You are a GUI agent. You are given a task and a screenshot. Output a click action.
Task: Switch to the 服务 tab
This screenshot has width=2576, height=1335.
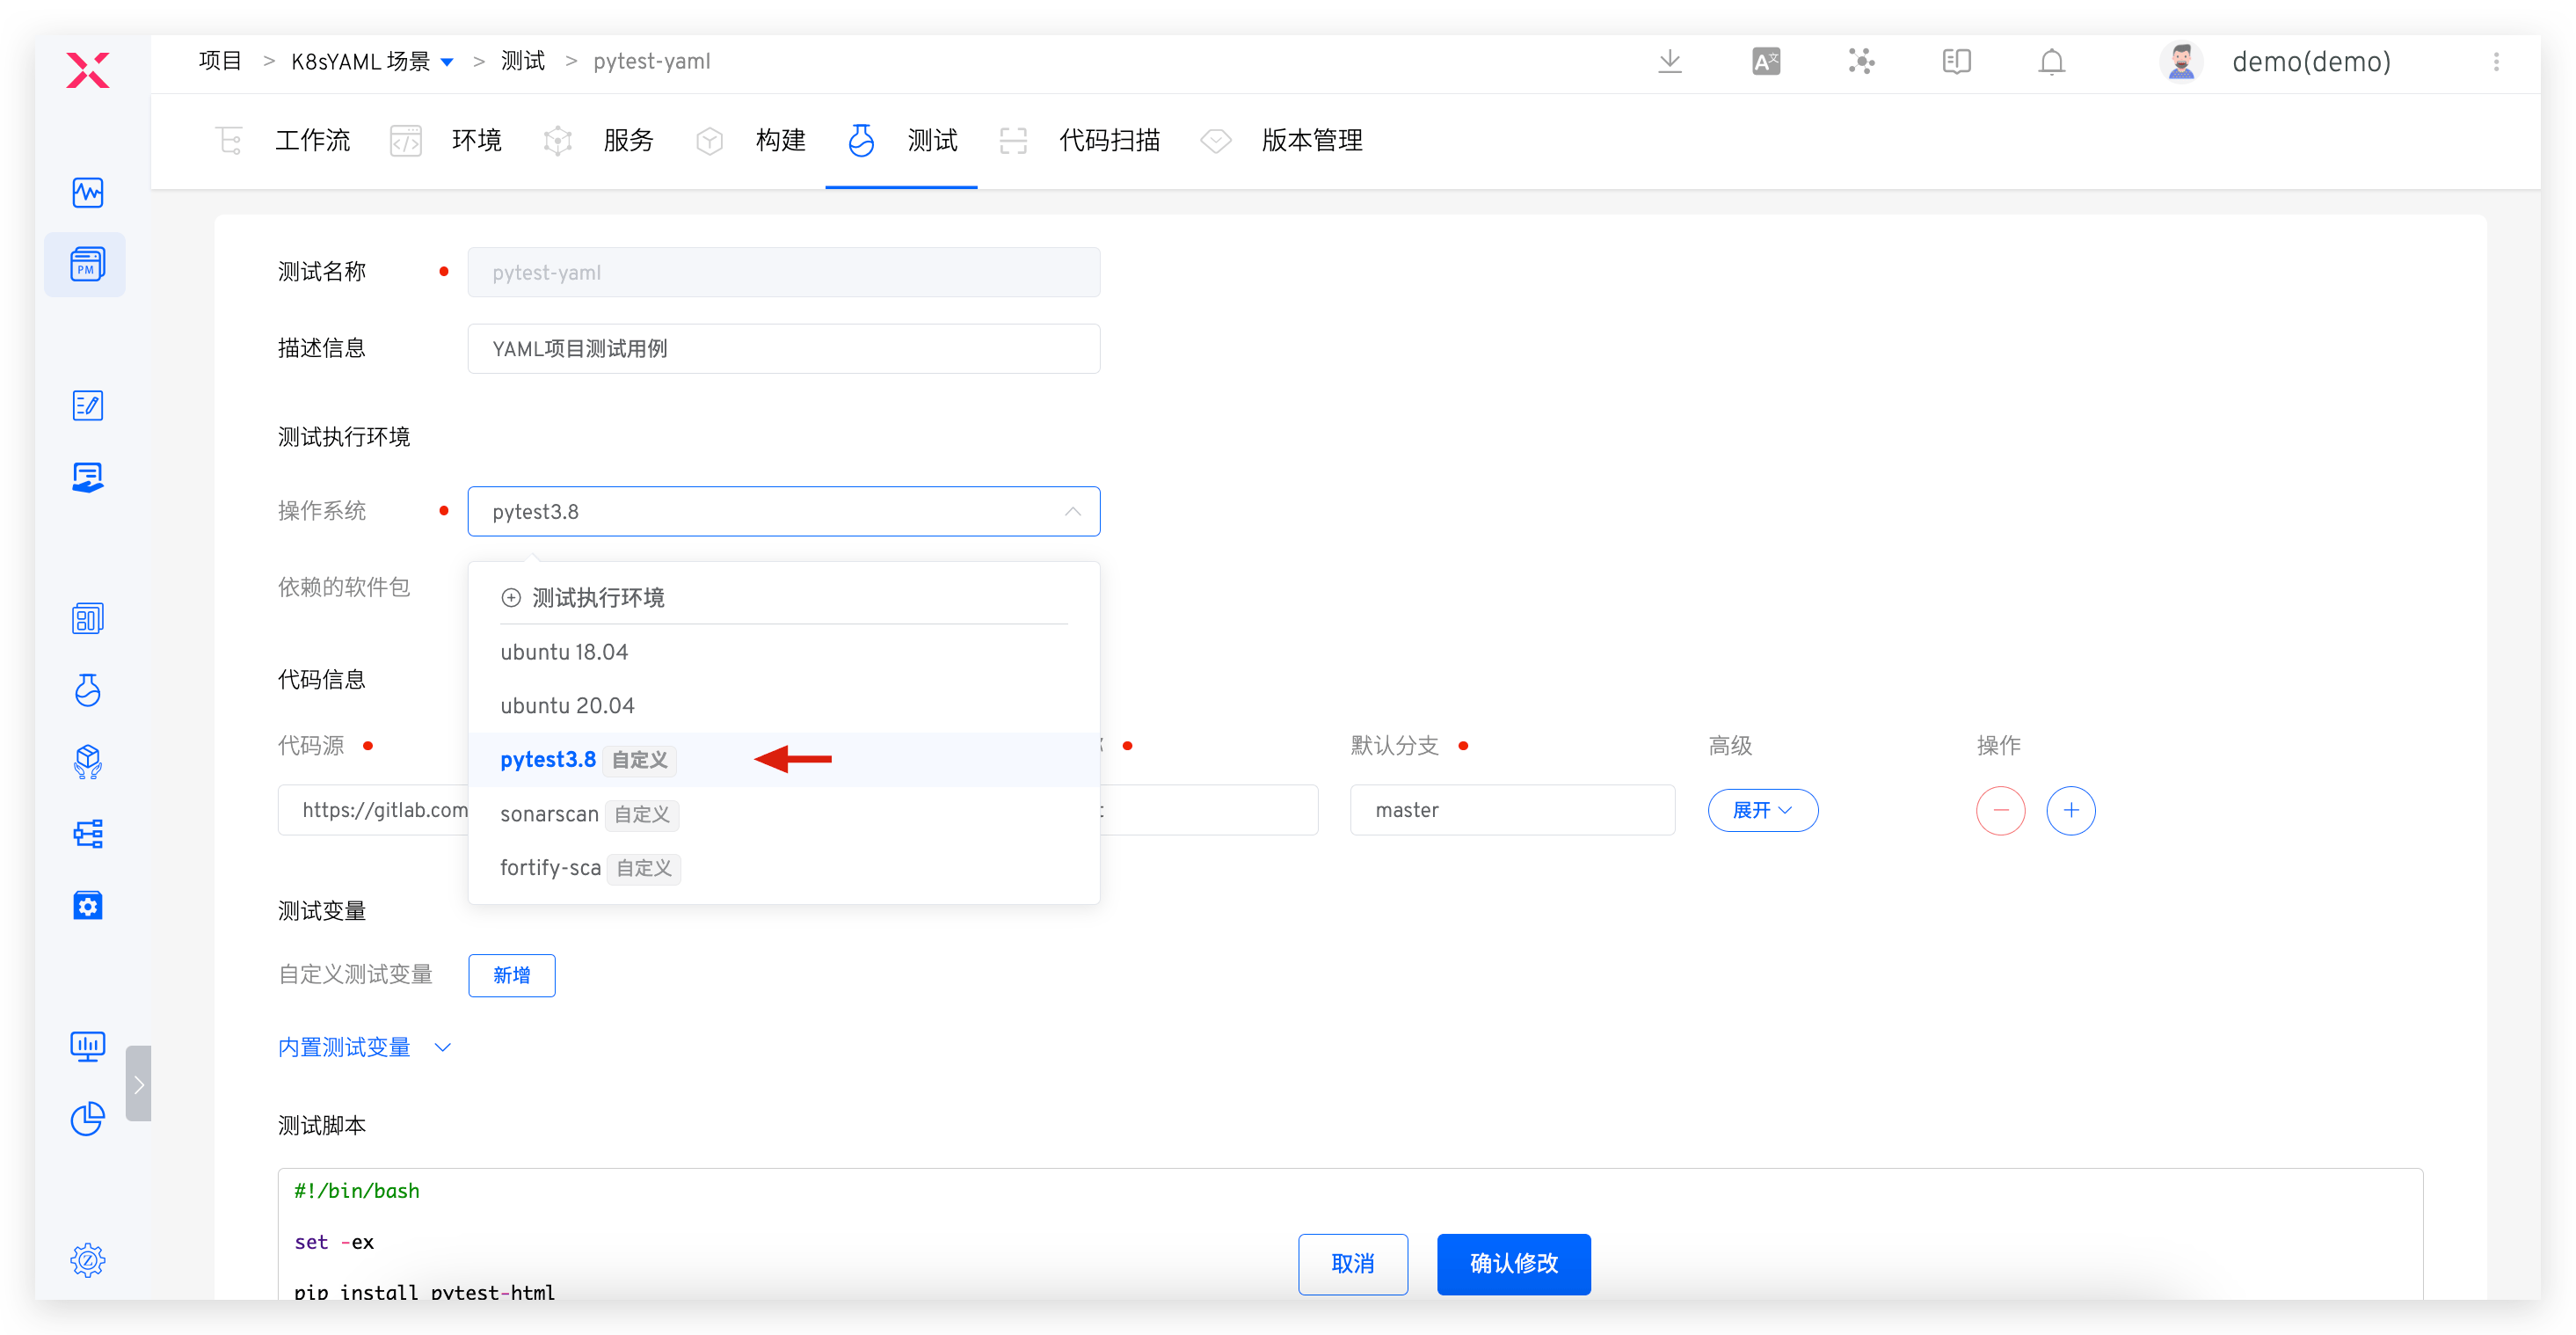tap(598, 140)
